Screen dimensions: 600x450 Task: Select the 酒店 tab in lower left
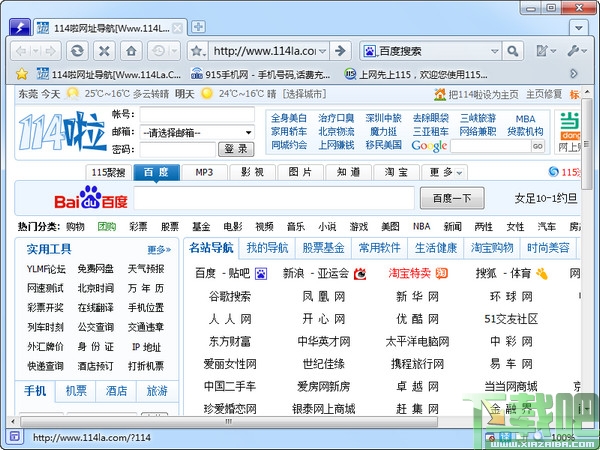point(116,391)
